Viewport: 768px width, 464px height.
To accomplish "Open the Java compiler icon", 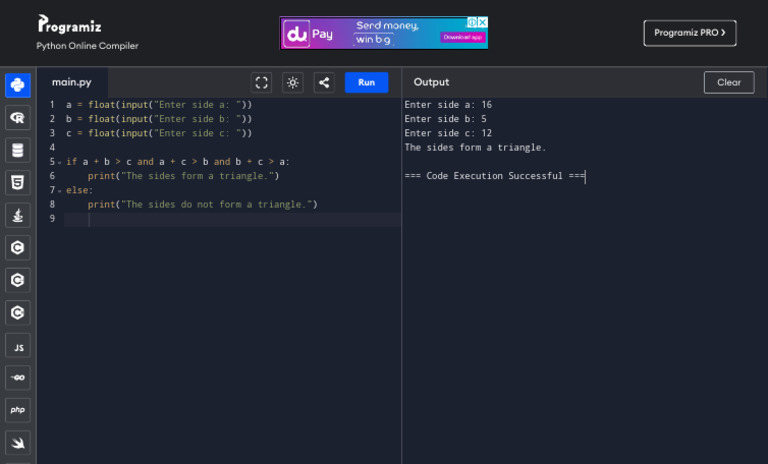I will (18, 215).
